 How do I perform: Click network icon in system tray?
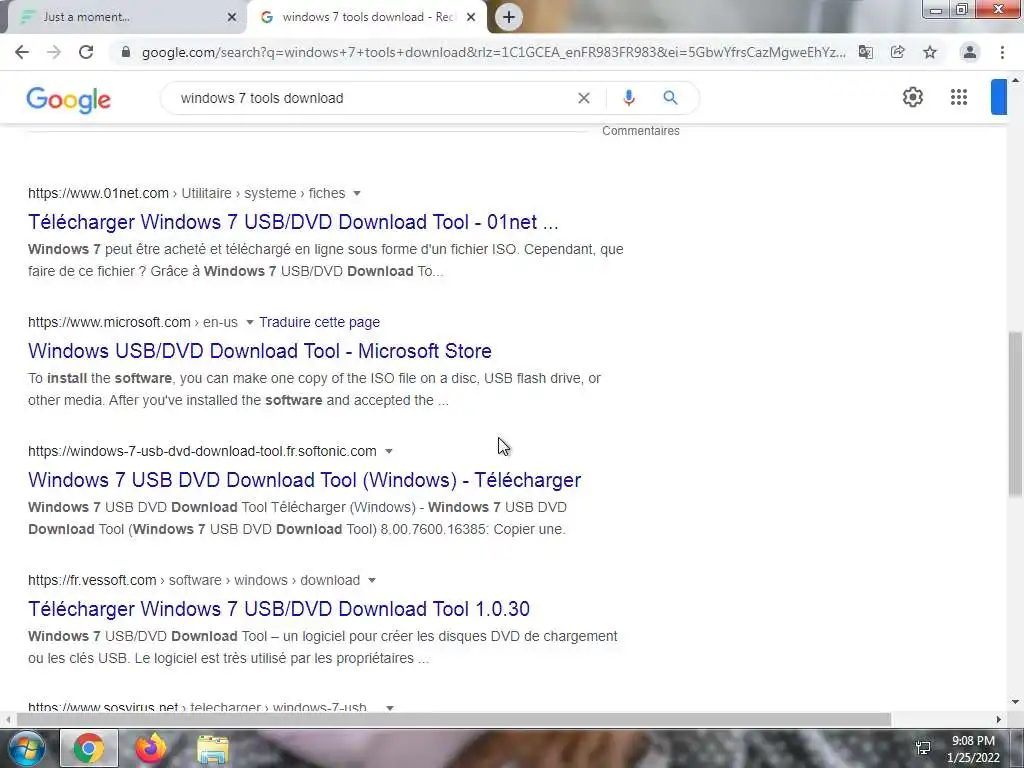tap(923, 747)
